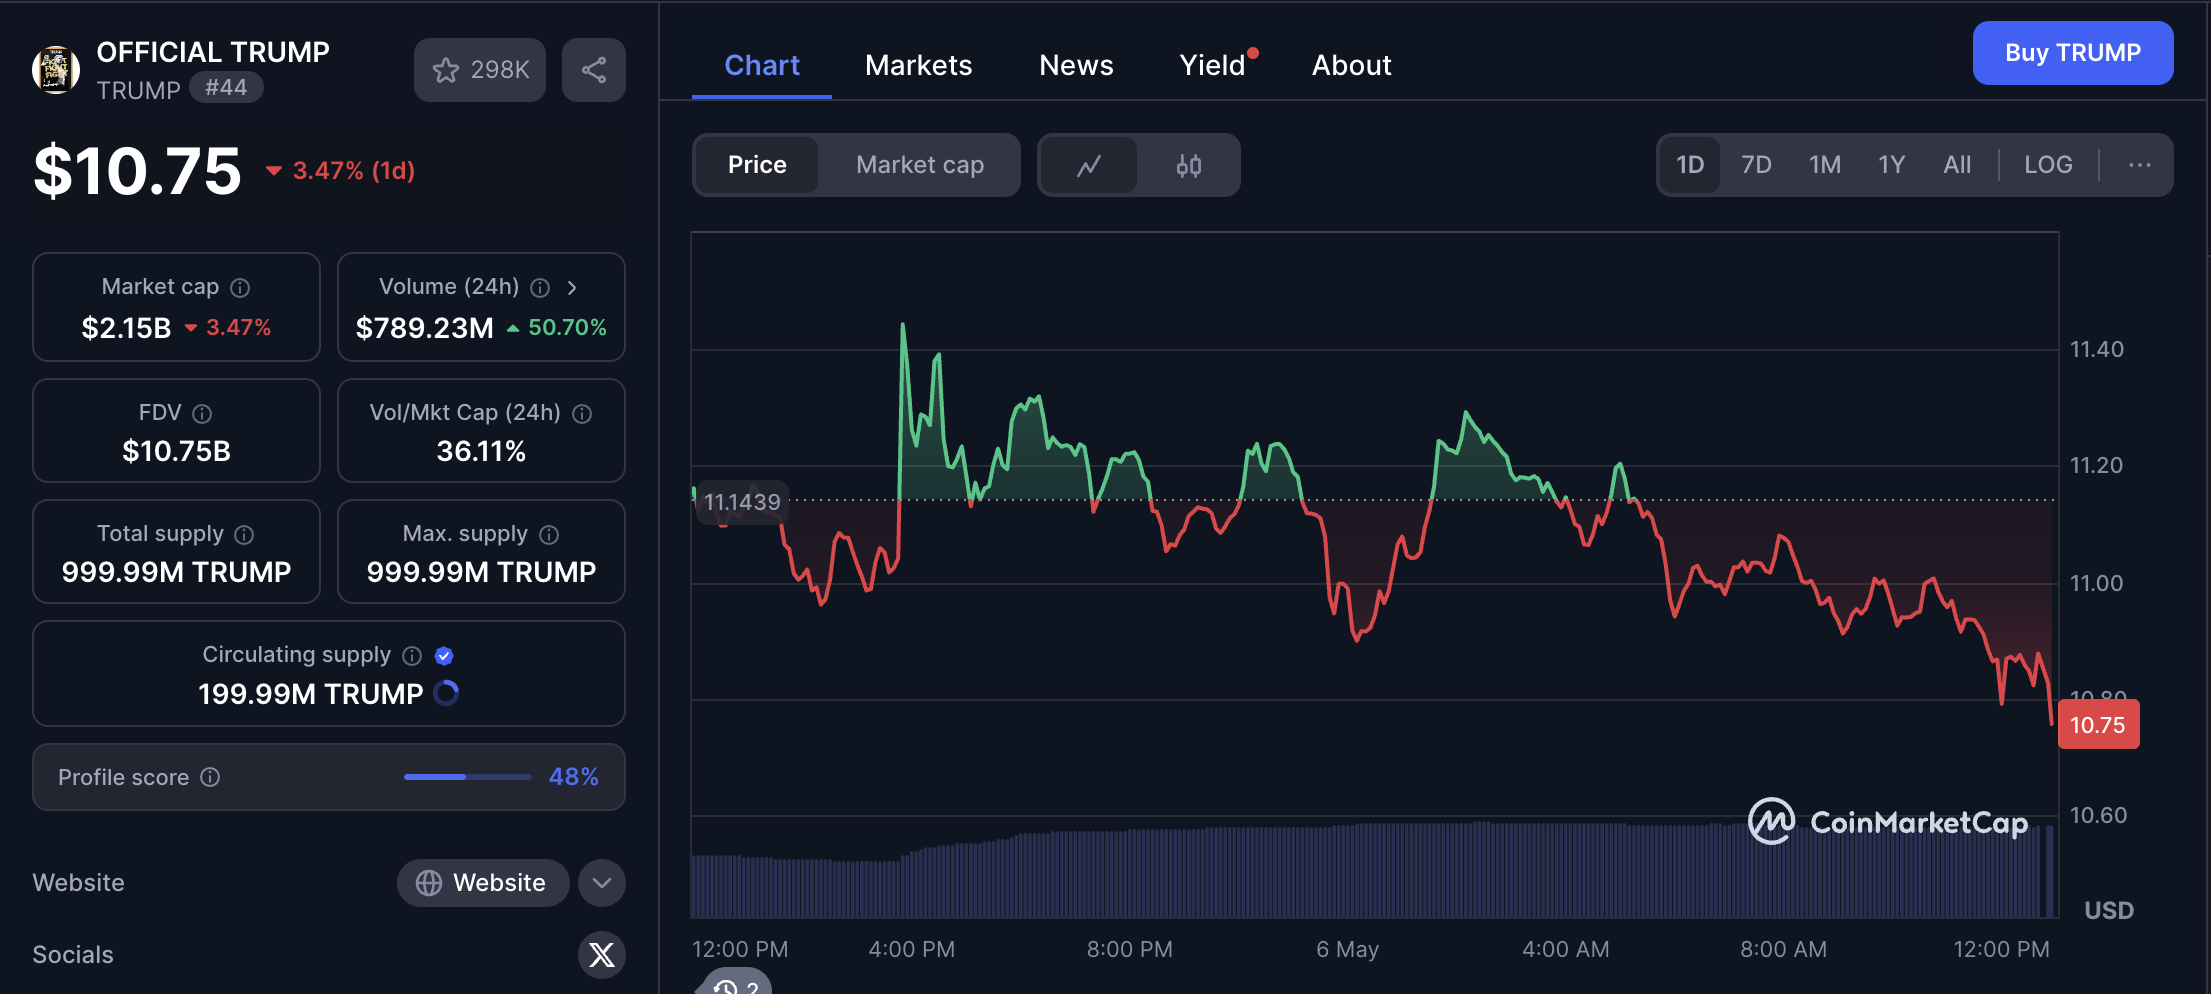
Task: Open the About tab
Action: [1351, 66]
